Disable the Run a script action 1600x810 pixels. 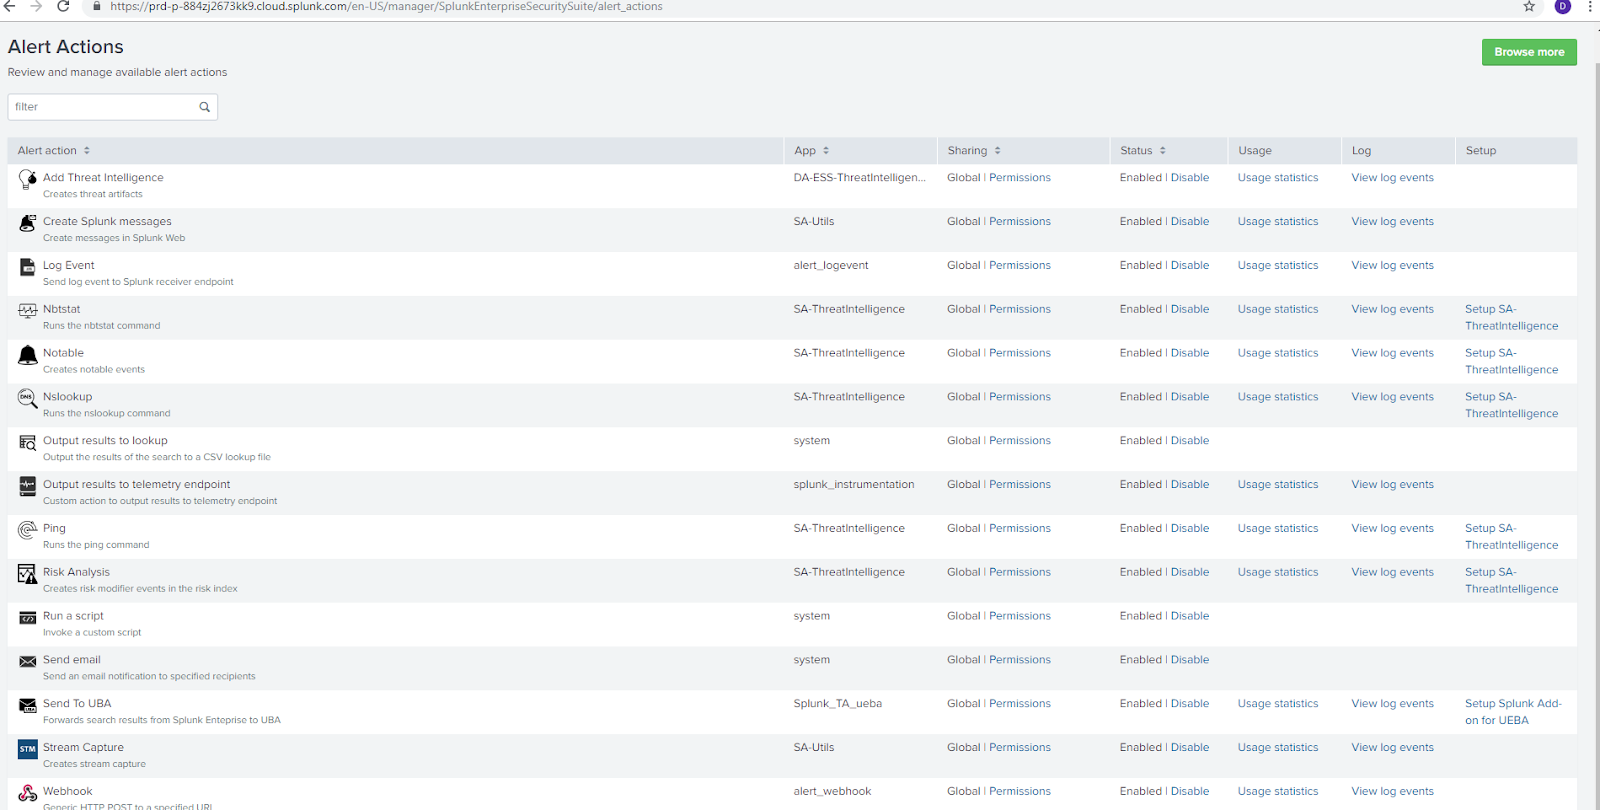[1190, 616]
